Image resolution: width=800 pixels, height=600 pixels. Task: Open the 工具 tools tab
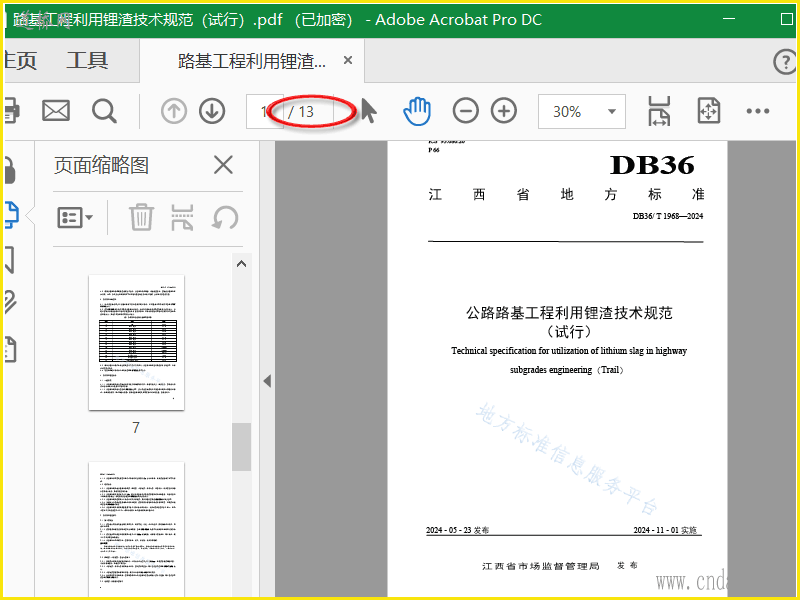(x=87, y=61)
